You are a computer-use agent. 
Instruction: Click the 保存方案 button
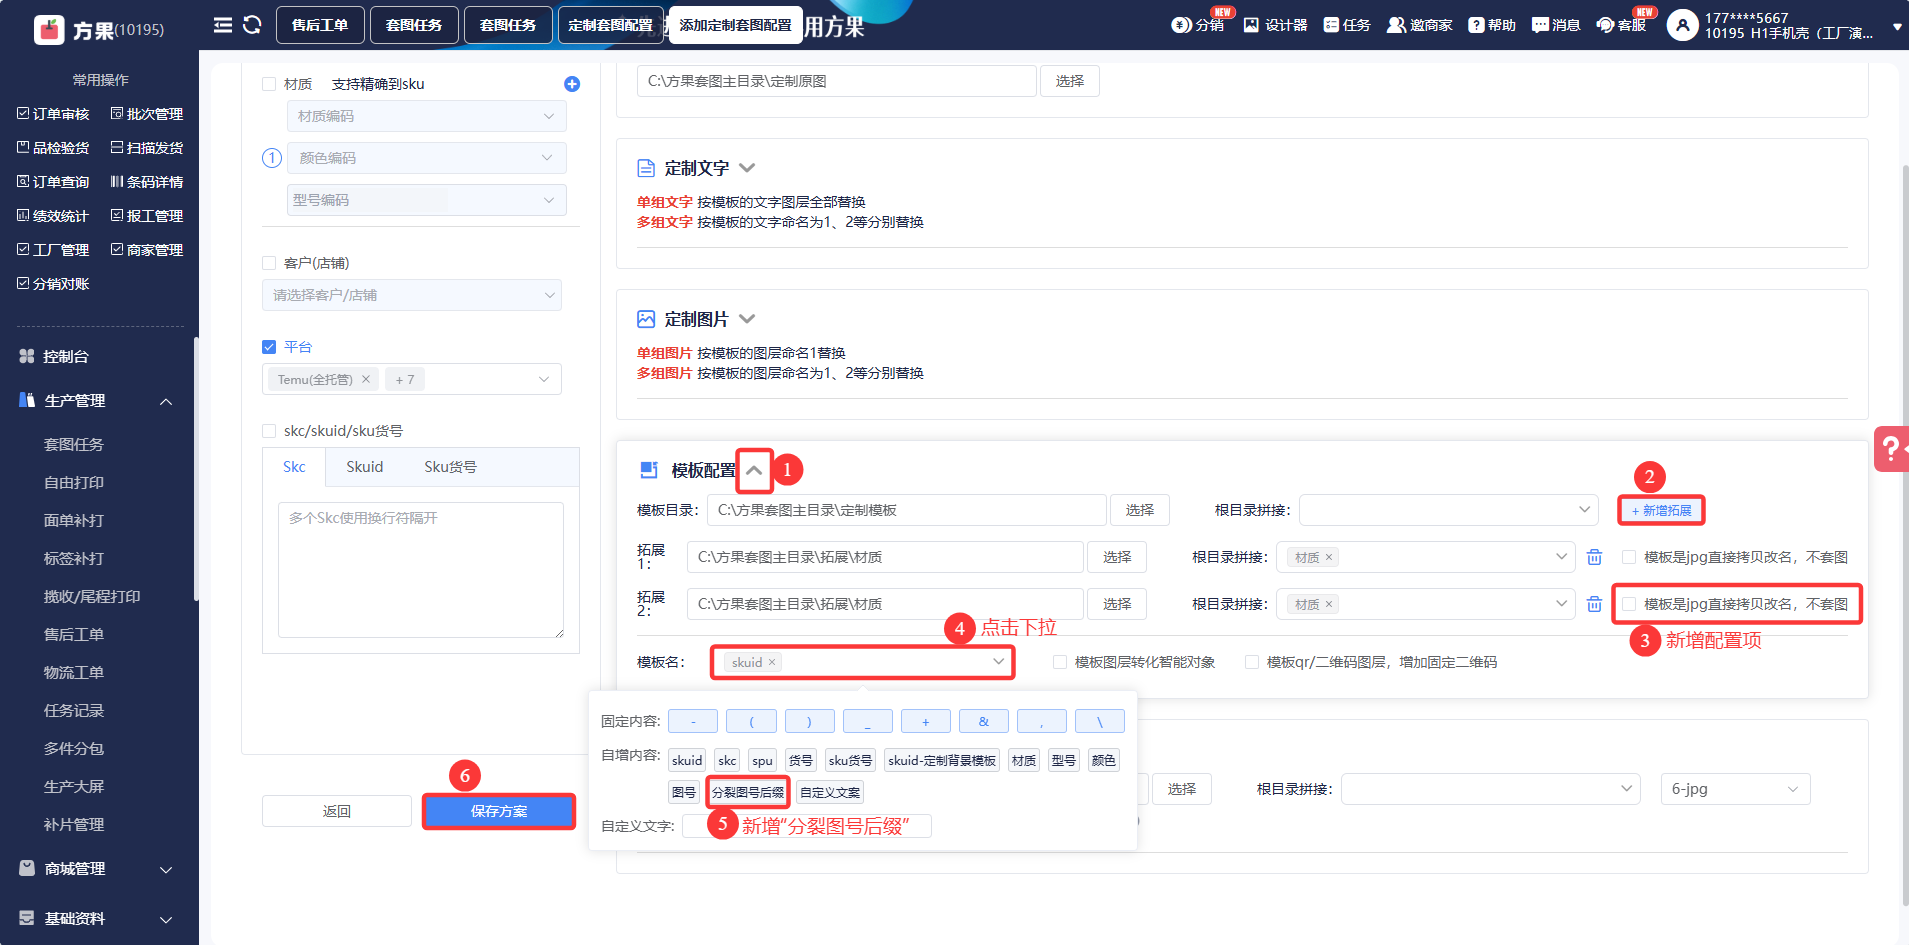(x=498, y=811)
